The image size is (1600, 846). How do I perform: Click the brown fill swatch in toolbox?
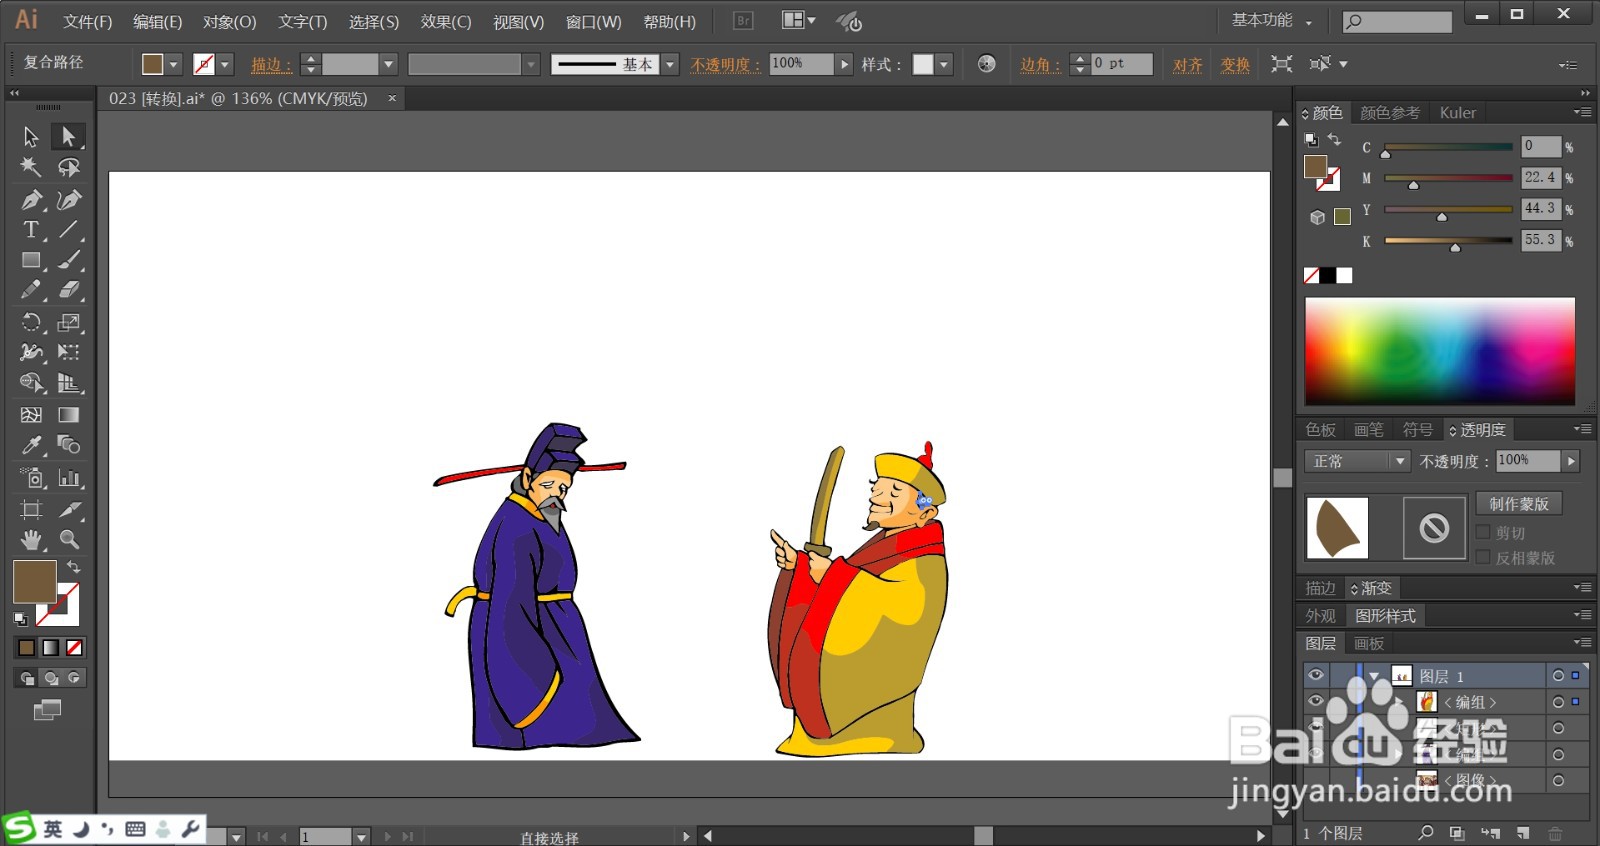click(x=35, y=582)
